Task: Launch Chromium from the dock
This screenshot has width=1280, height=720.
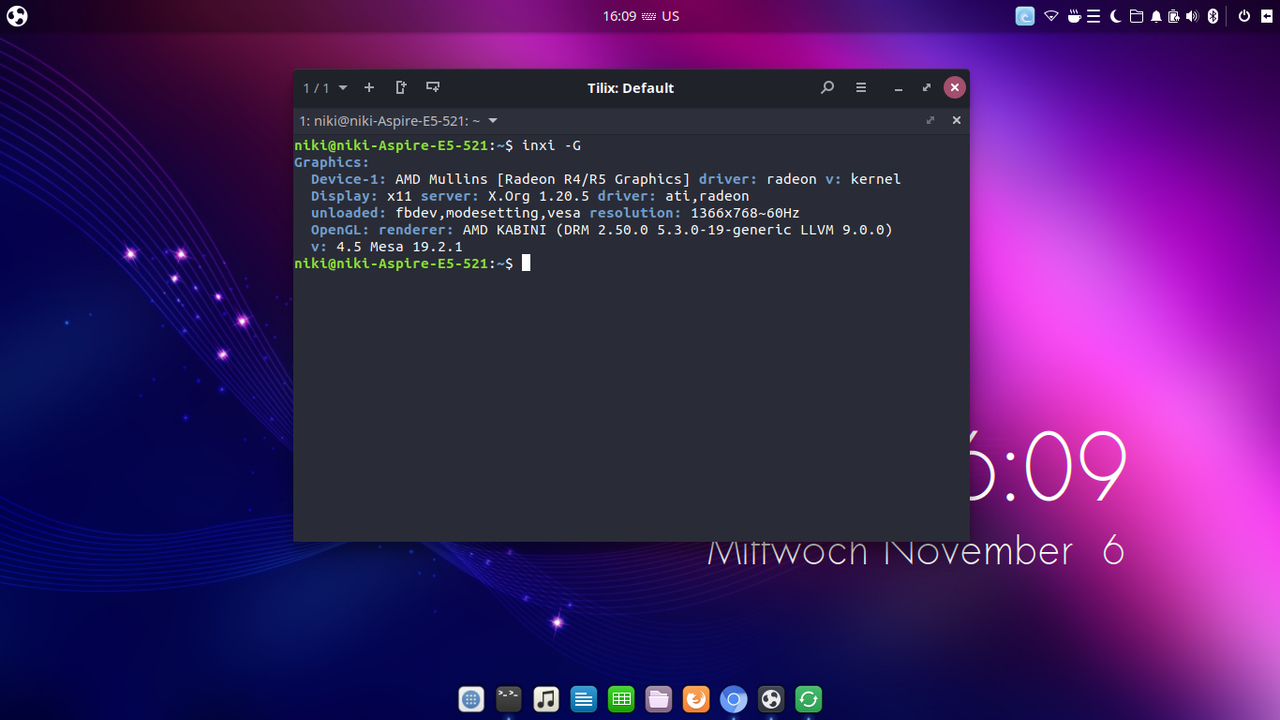Action: (733, 699)
